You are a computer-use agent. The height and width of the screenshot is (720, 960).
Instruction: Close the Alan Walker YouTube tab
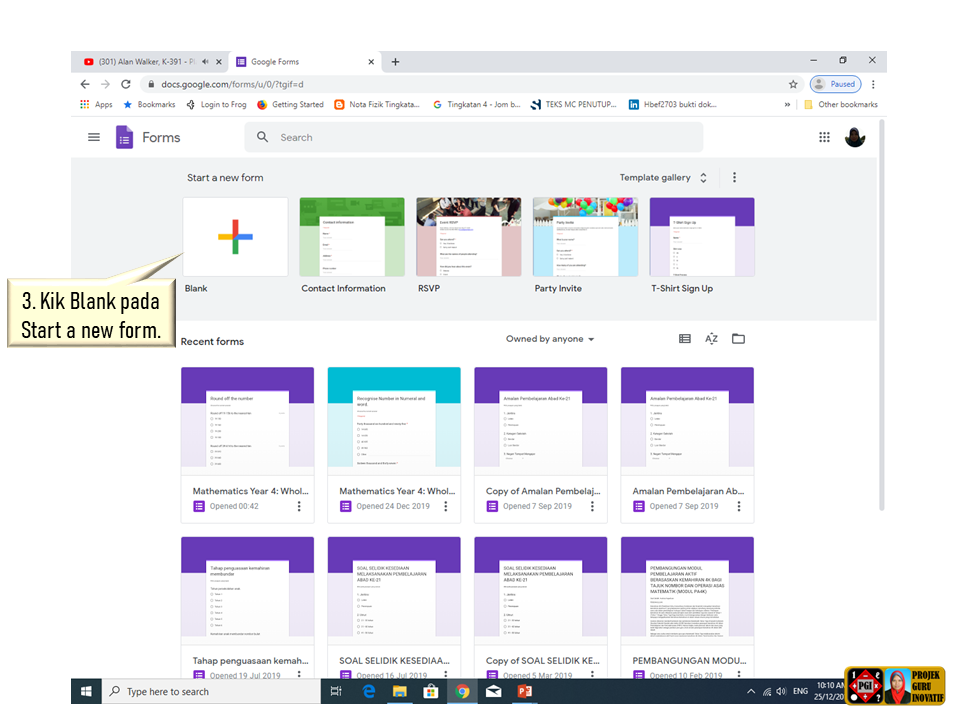pyautogui.click(x=219, y=61)
